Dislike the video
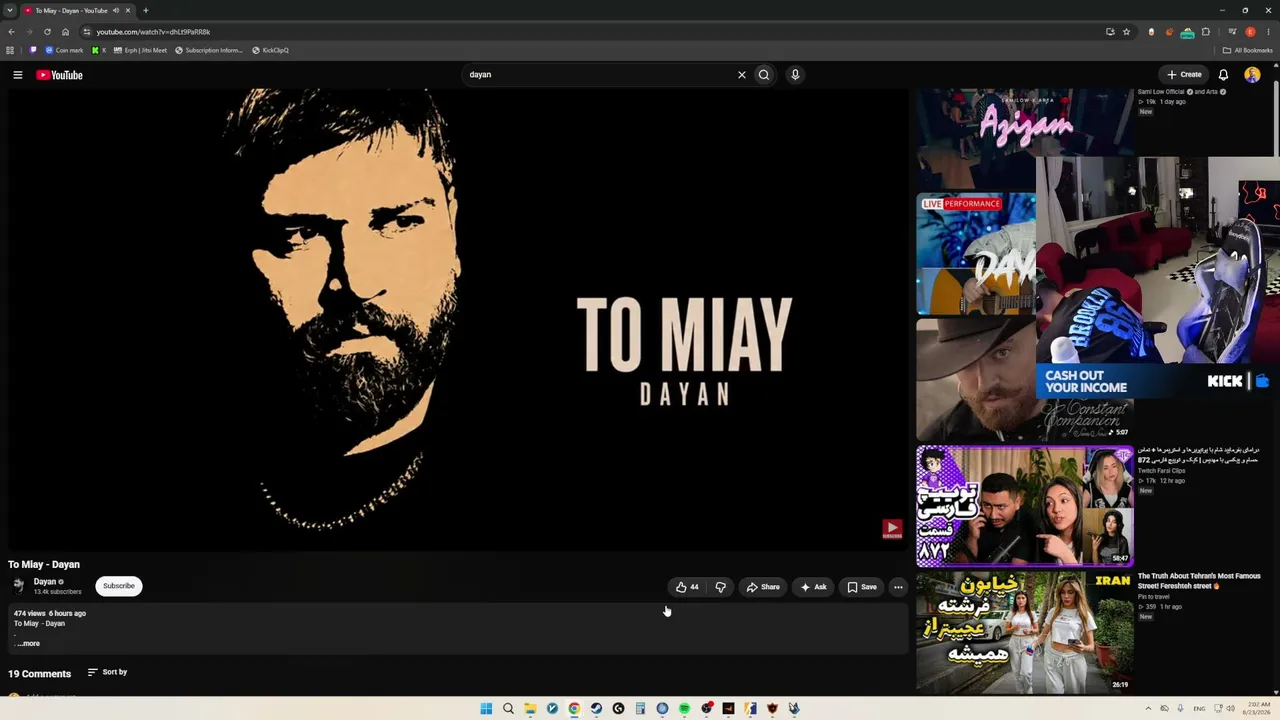 720,587
